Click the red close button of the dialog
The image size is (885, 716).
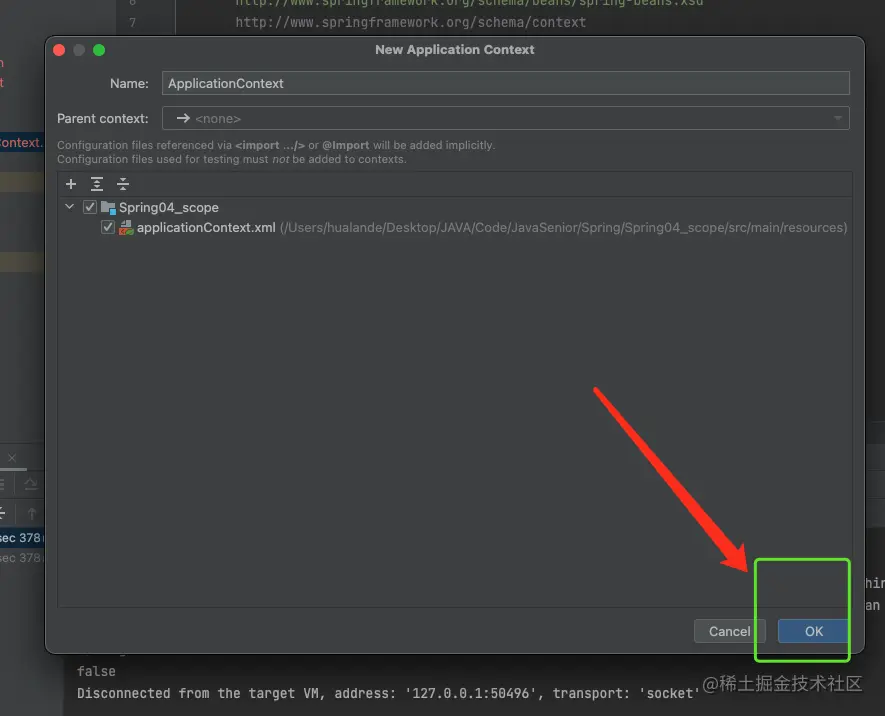[x=59, y=50]
